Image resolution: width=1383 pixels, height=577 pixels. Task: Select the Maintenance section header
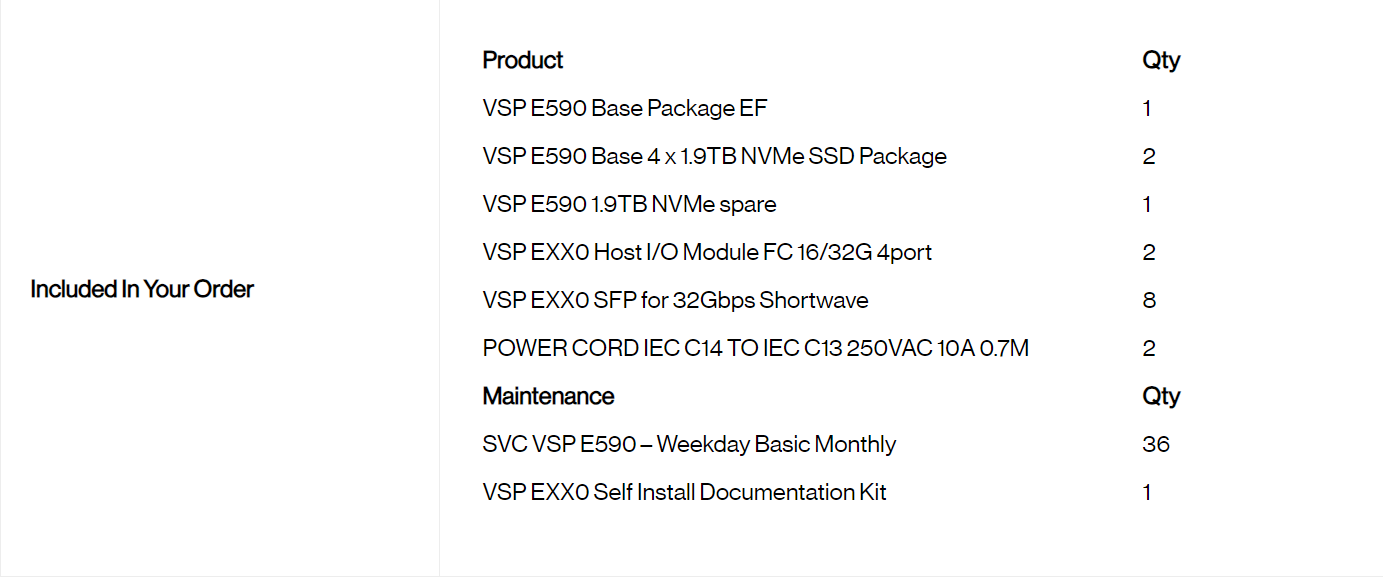tap(548, 396)
